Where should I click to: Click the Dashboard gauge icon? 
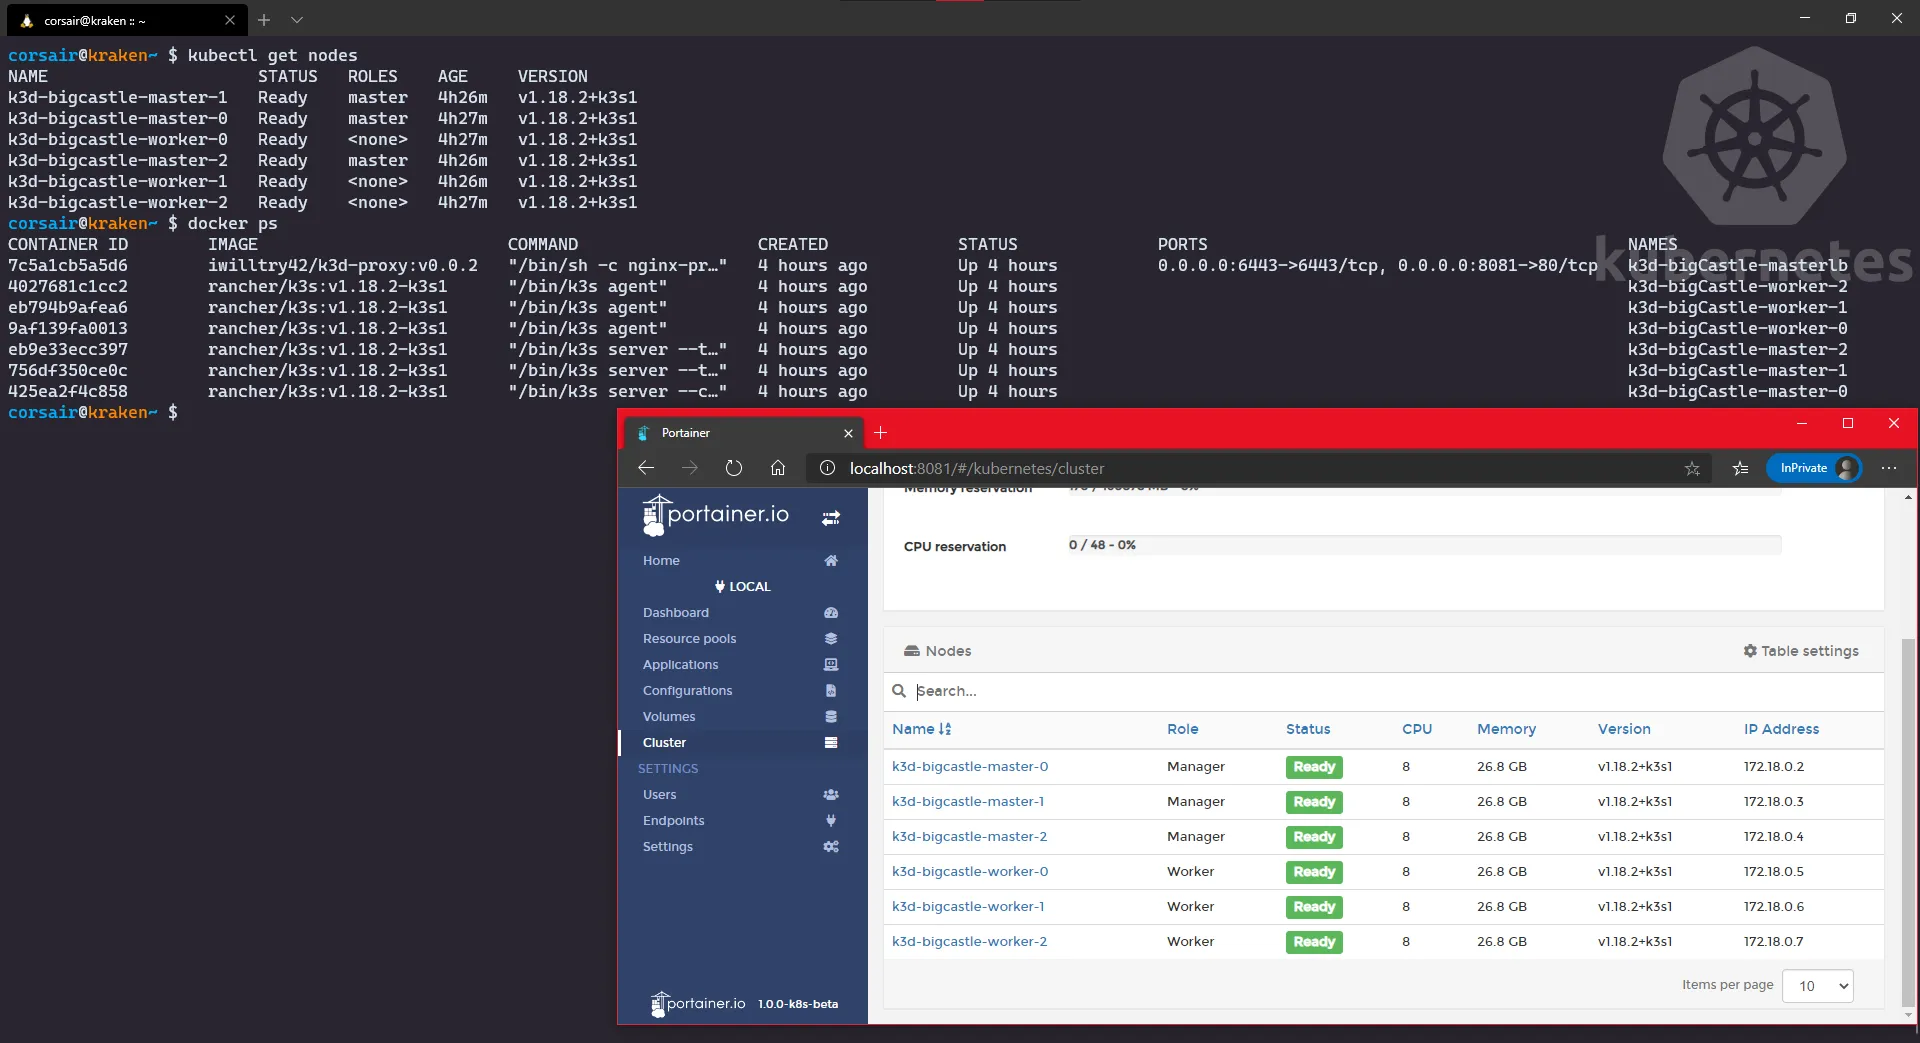click(x=830, y=613)
